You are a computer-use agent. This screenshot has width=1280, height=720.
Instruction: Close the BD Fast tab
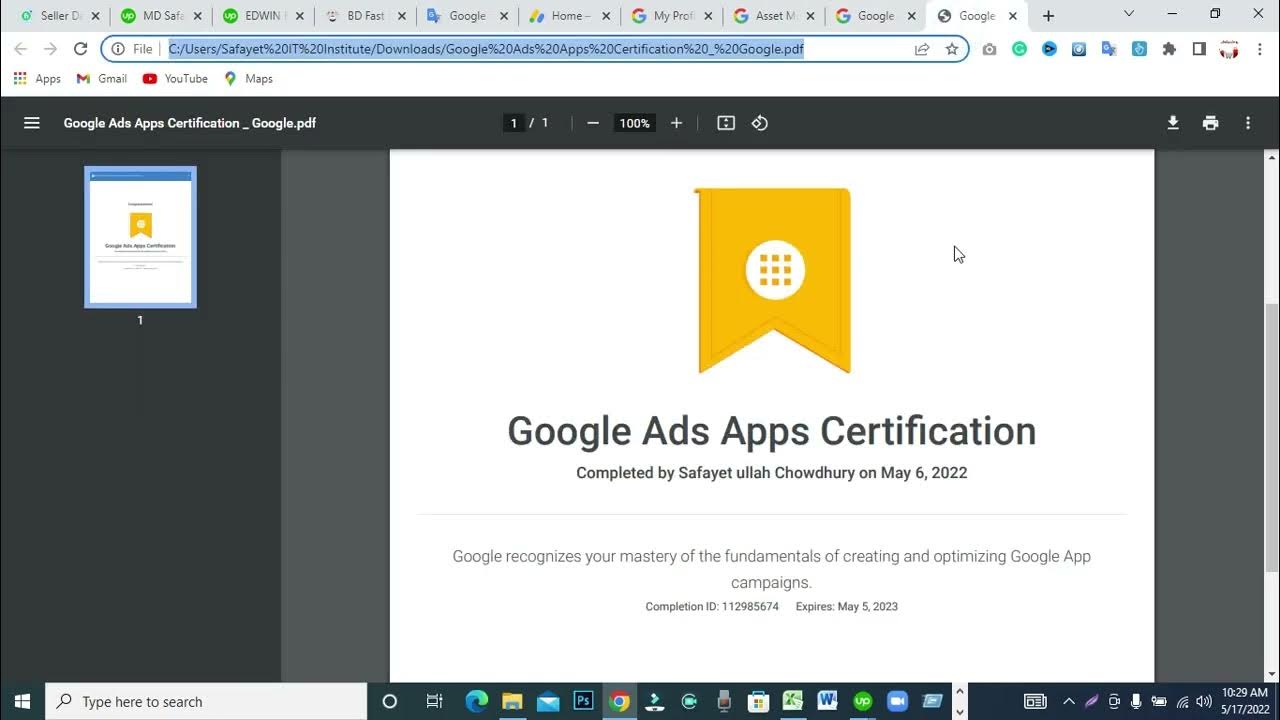(x=401, y=16)
